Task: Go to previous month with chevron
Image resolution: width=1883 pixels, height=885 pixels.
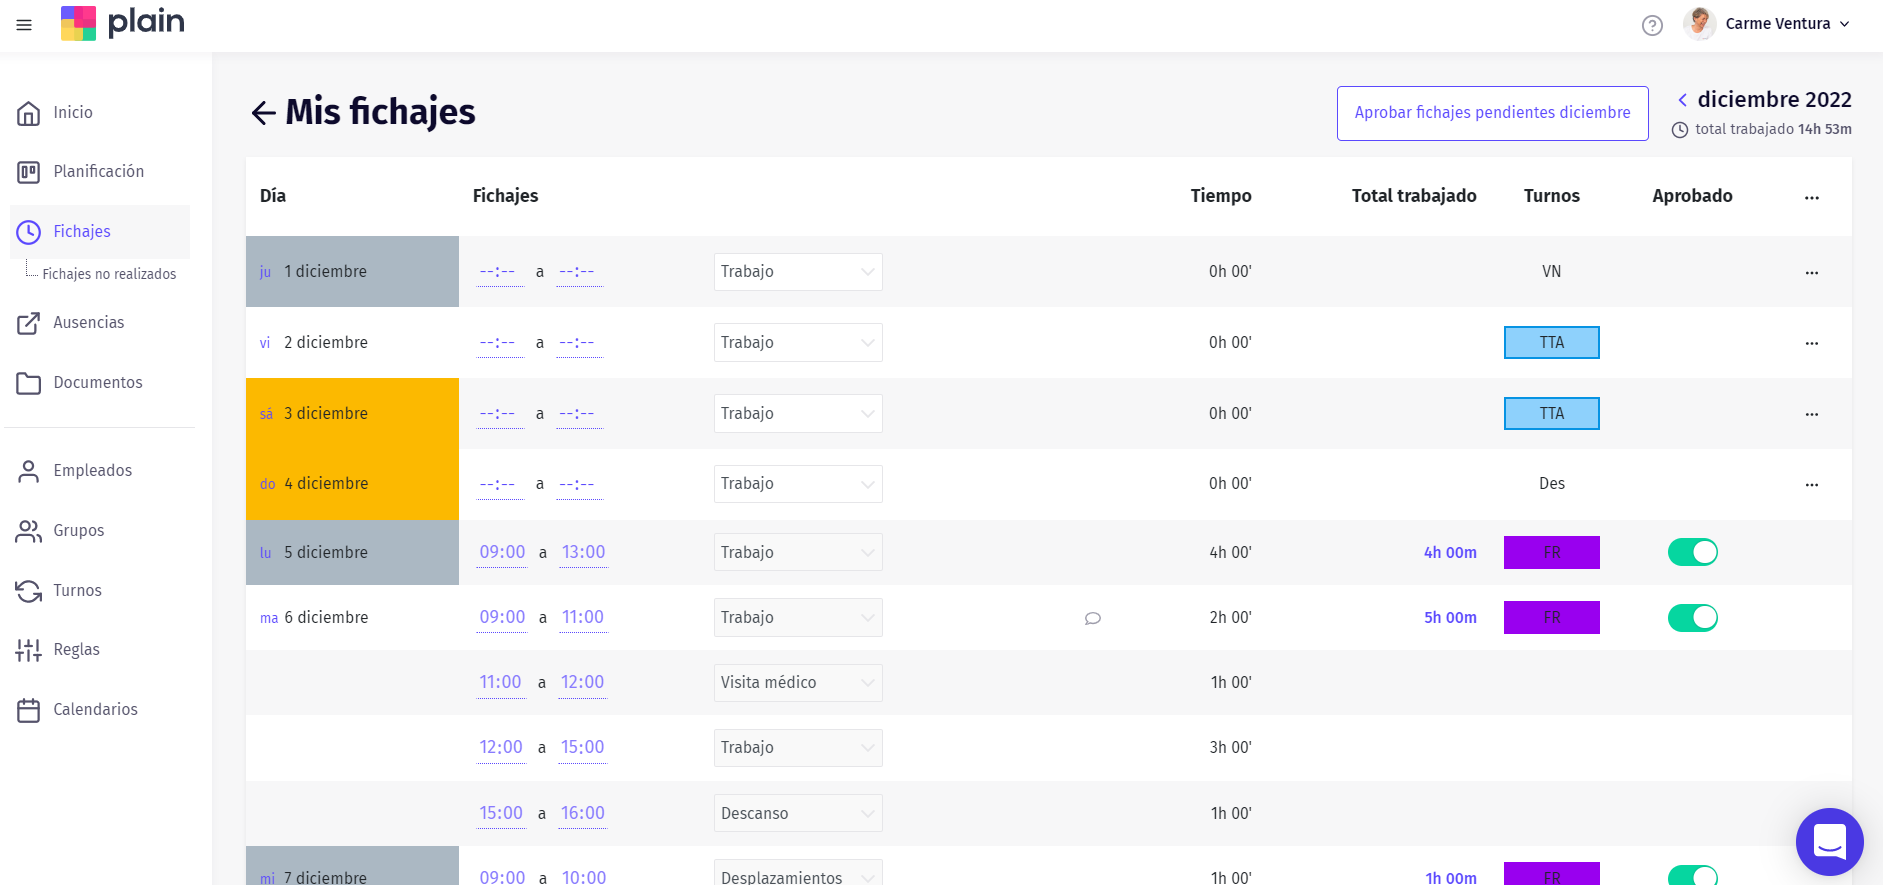Action: click(x=1682, y=100)
